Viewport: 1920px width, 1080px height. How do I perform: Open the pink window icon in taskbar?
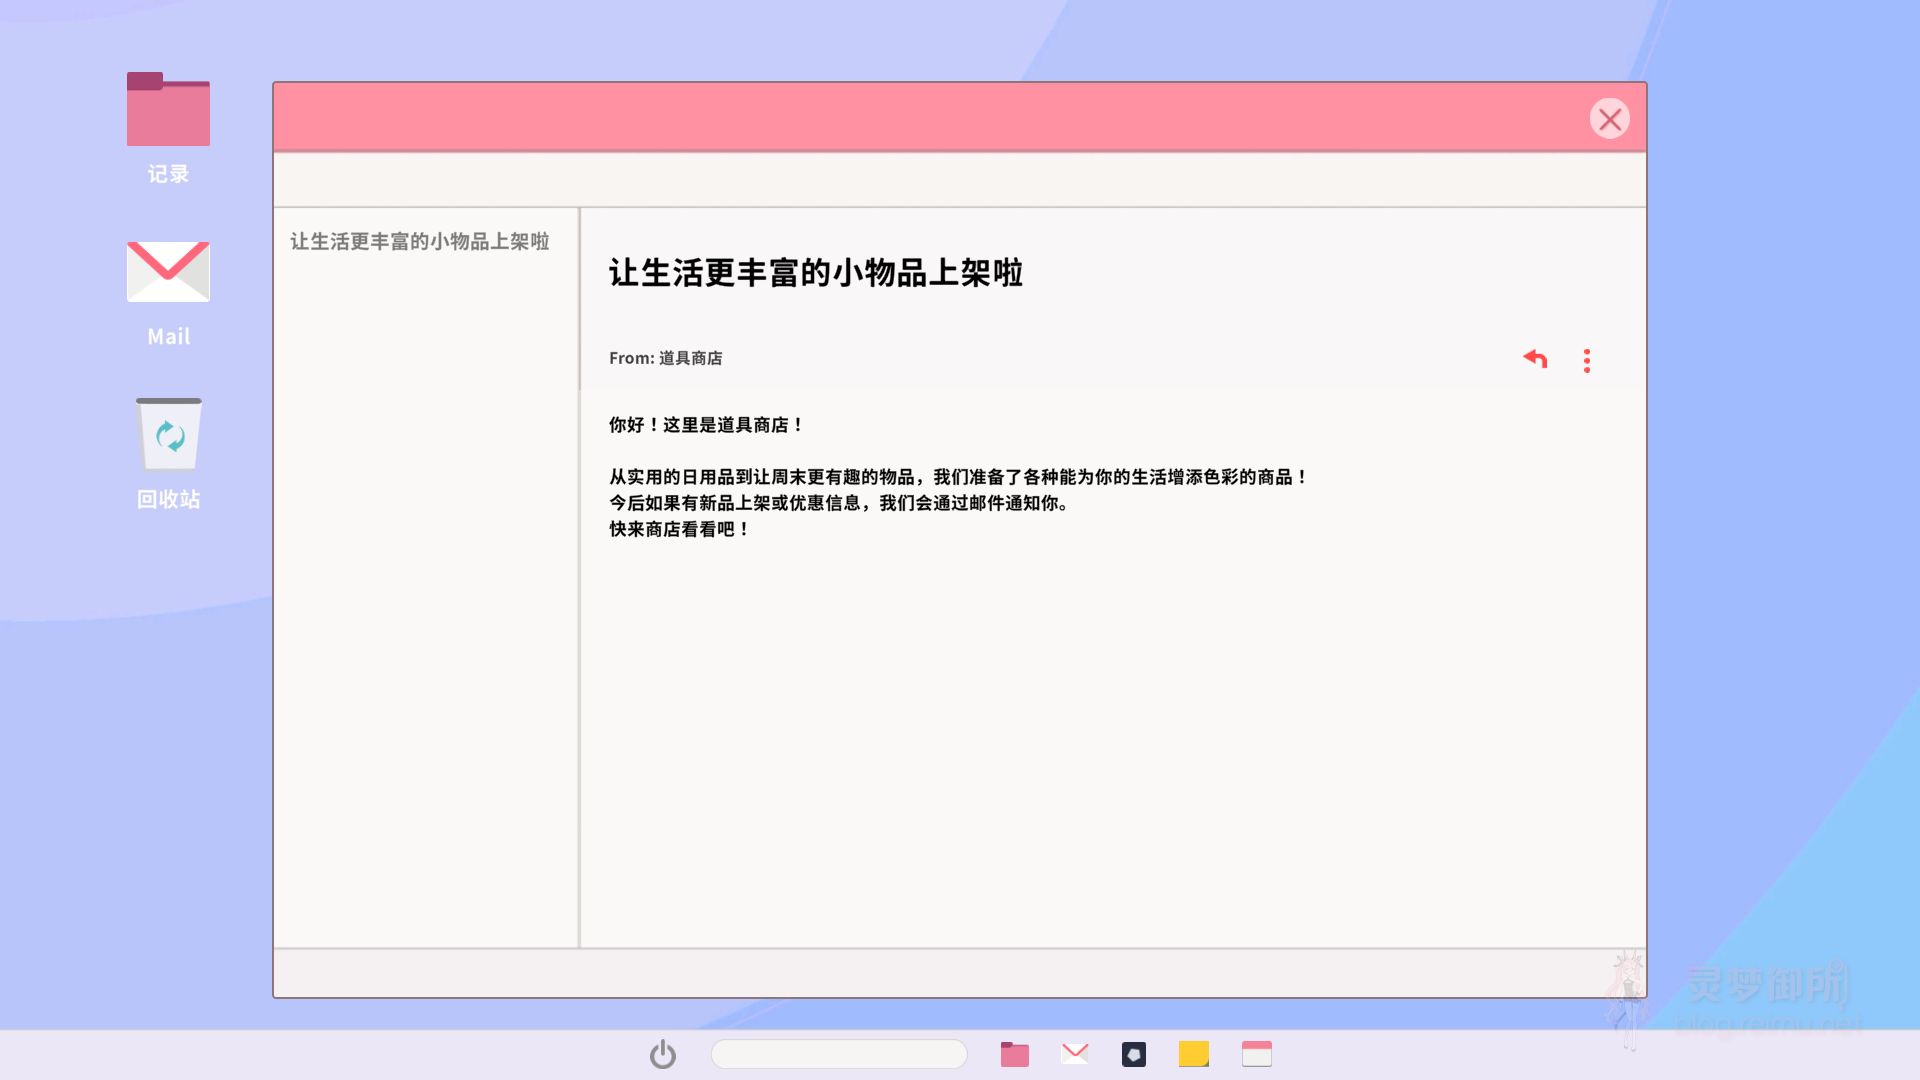tap(1257, 1054)
